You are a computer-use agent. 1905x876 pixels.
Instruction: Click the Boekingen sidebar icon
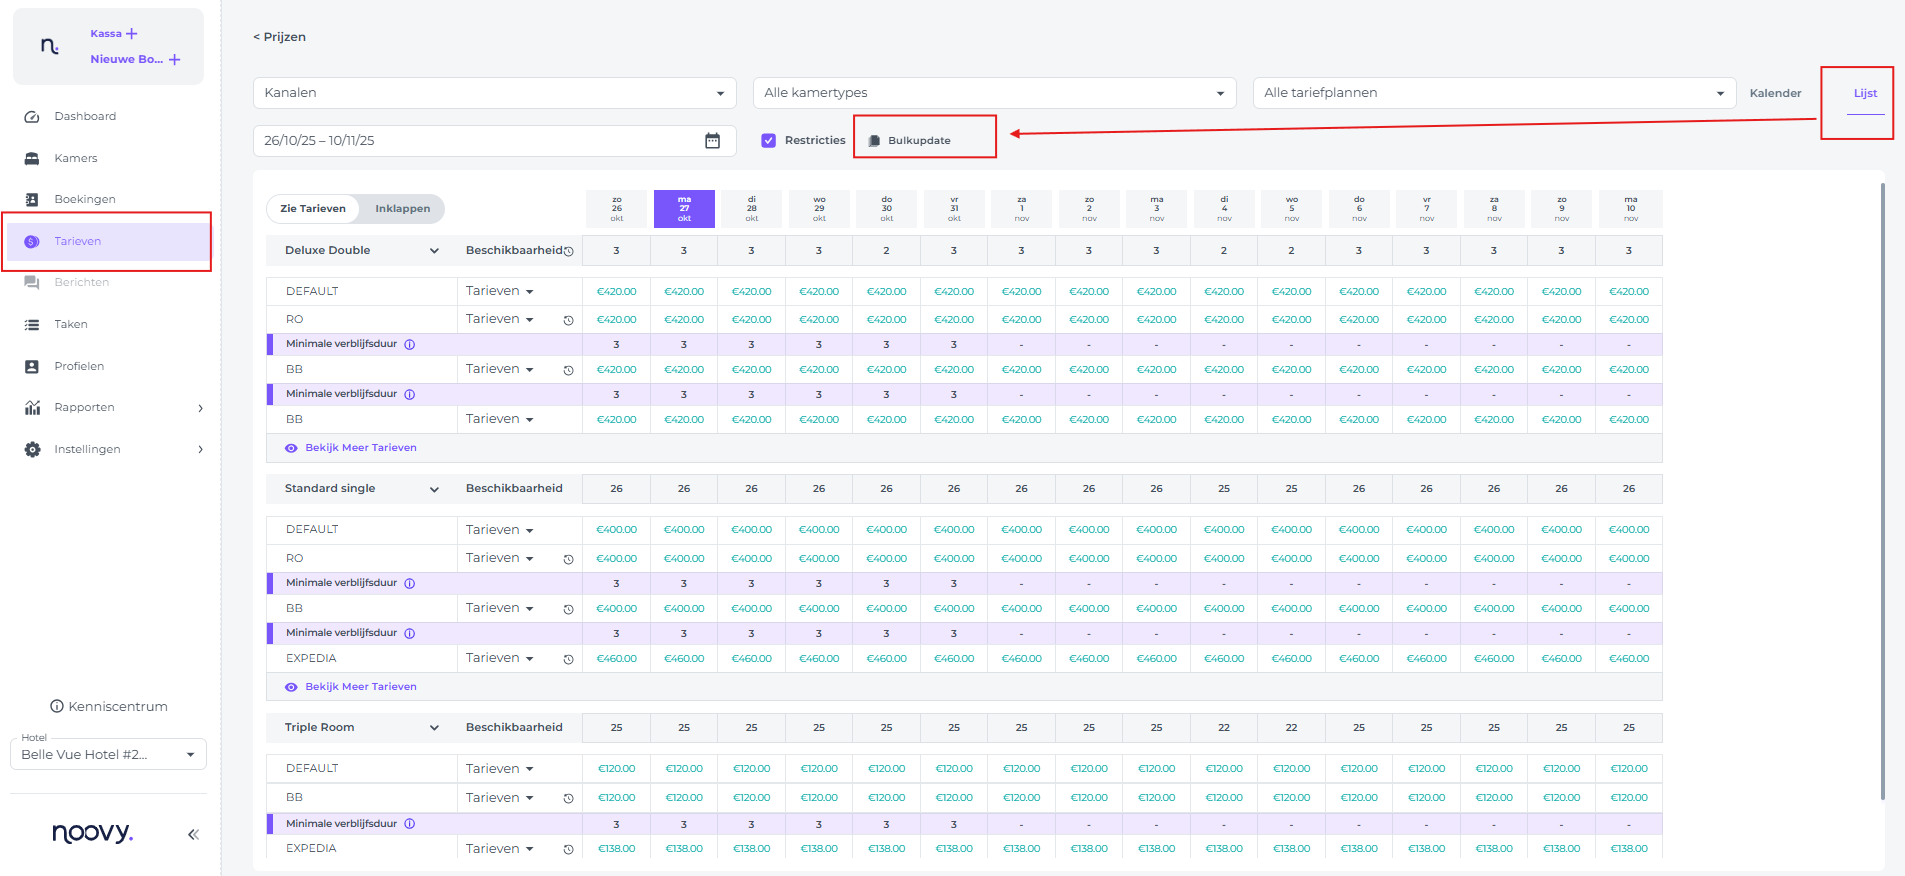click(32, 200)
